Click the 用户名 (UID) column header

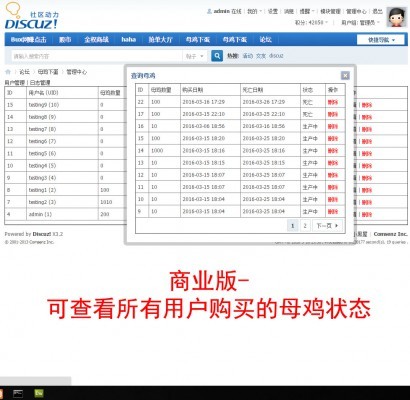pyautogui.click(x=43, y=93)
